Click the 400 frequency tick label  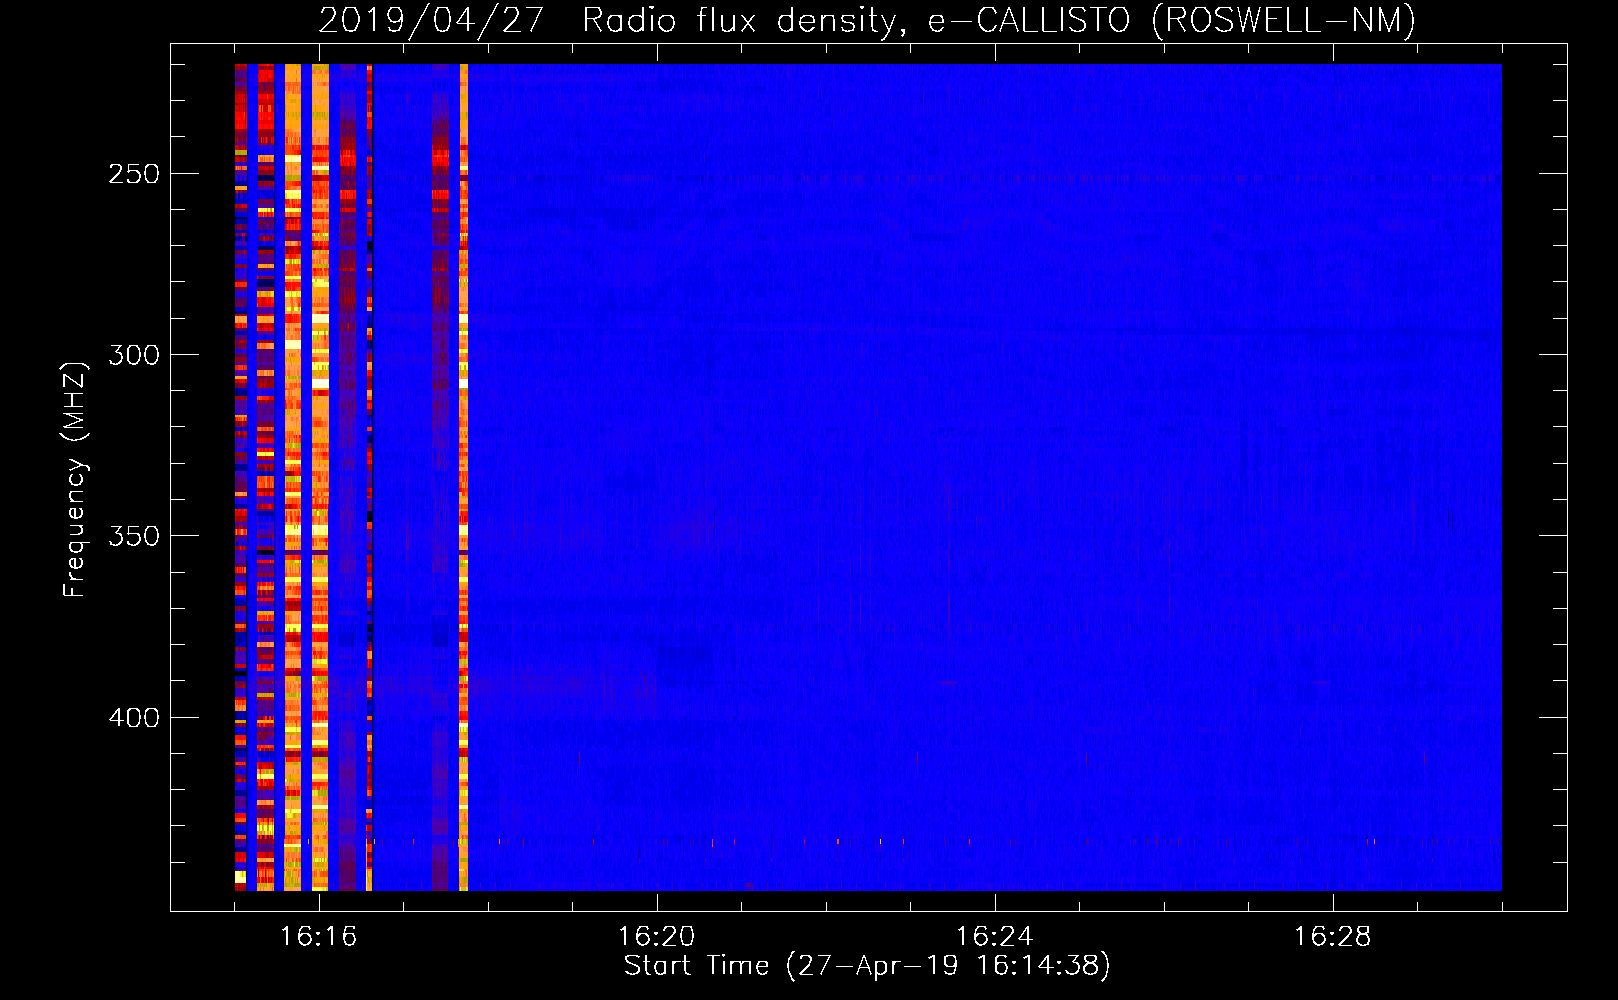(x=134, y=718)
